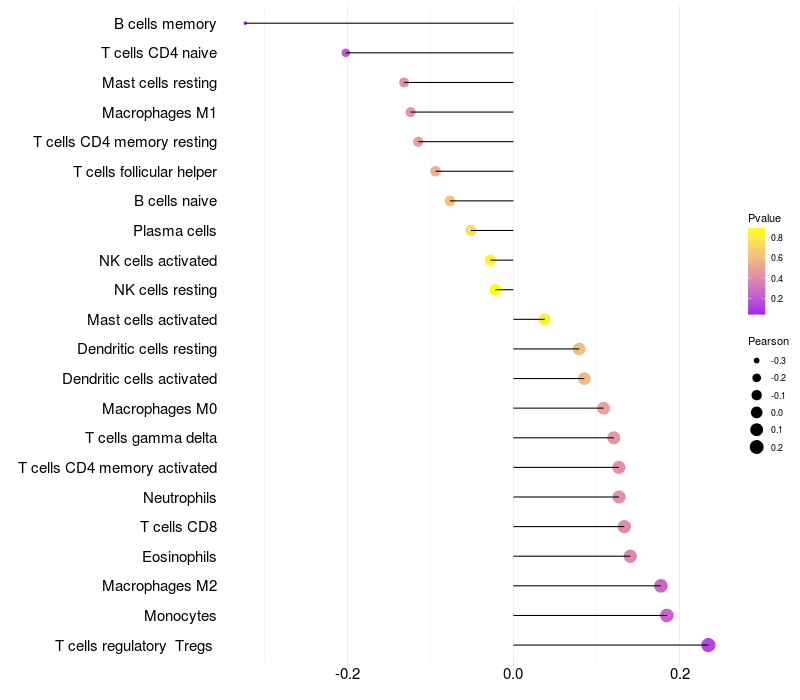Select the 0.0 x-axis tick label
Image resolution: width=800 pixels, height=700 pixels.
513,675
